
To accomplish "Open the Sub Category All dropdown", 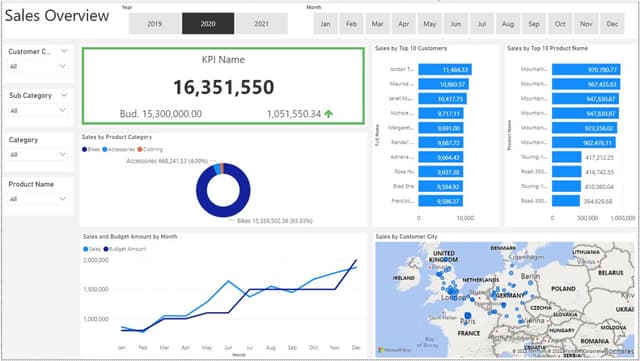I will coord(38,110).
